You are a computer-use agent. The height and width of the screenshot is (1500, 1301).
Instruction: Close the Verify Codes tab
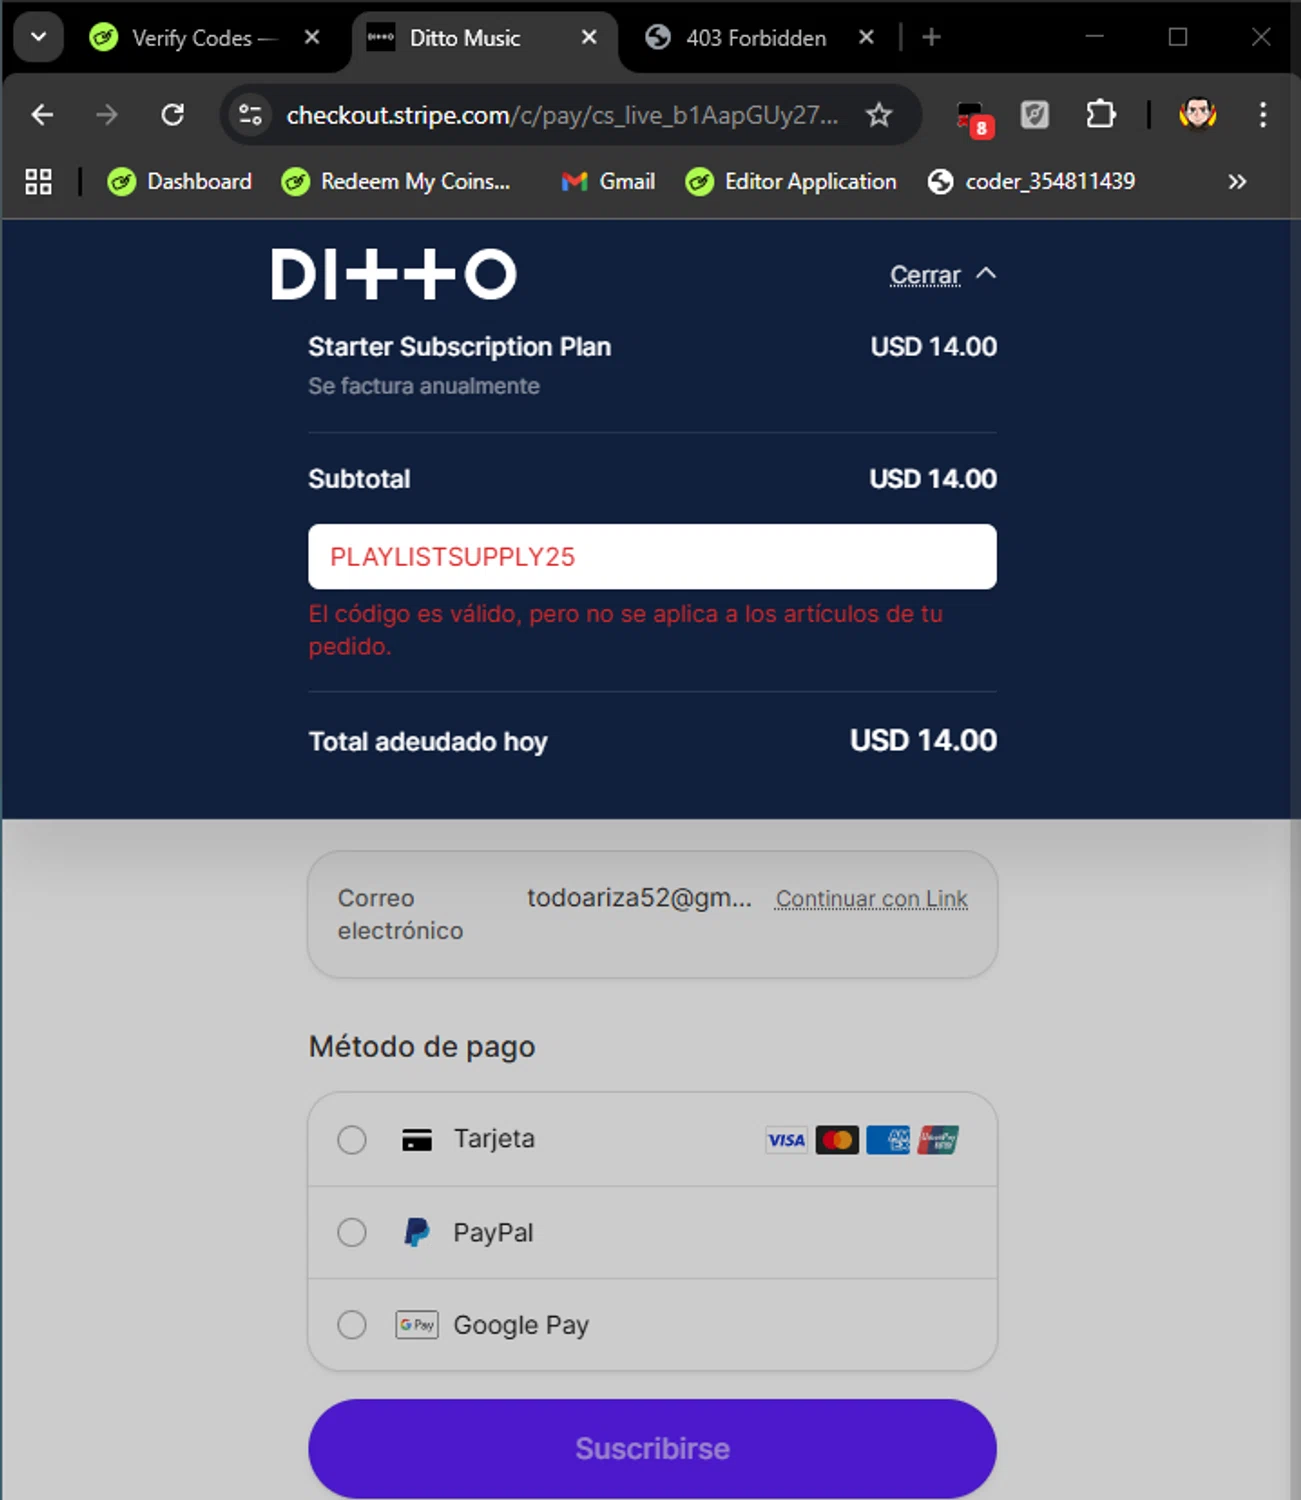(312, 38)
